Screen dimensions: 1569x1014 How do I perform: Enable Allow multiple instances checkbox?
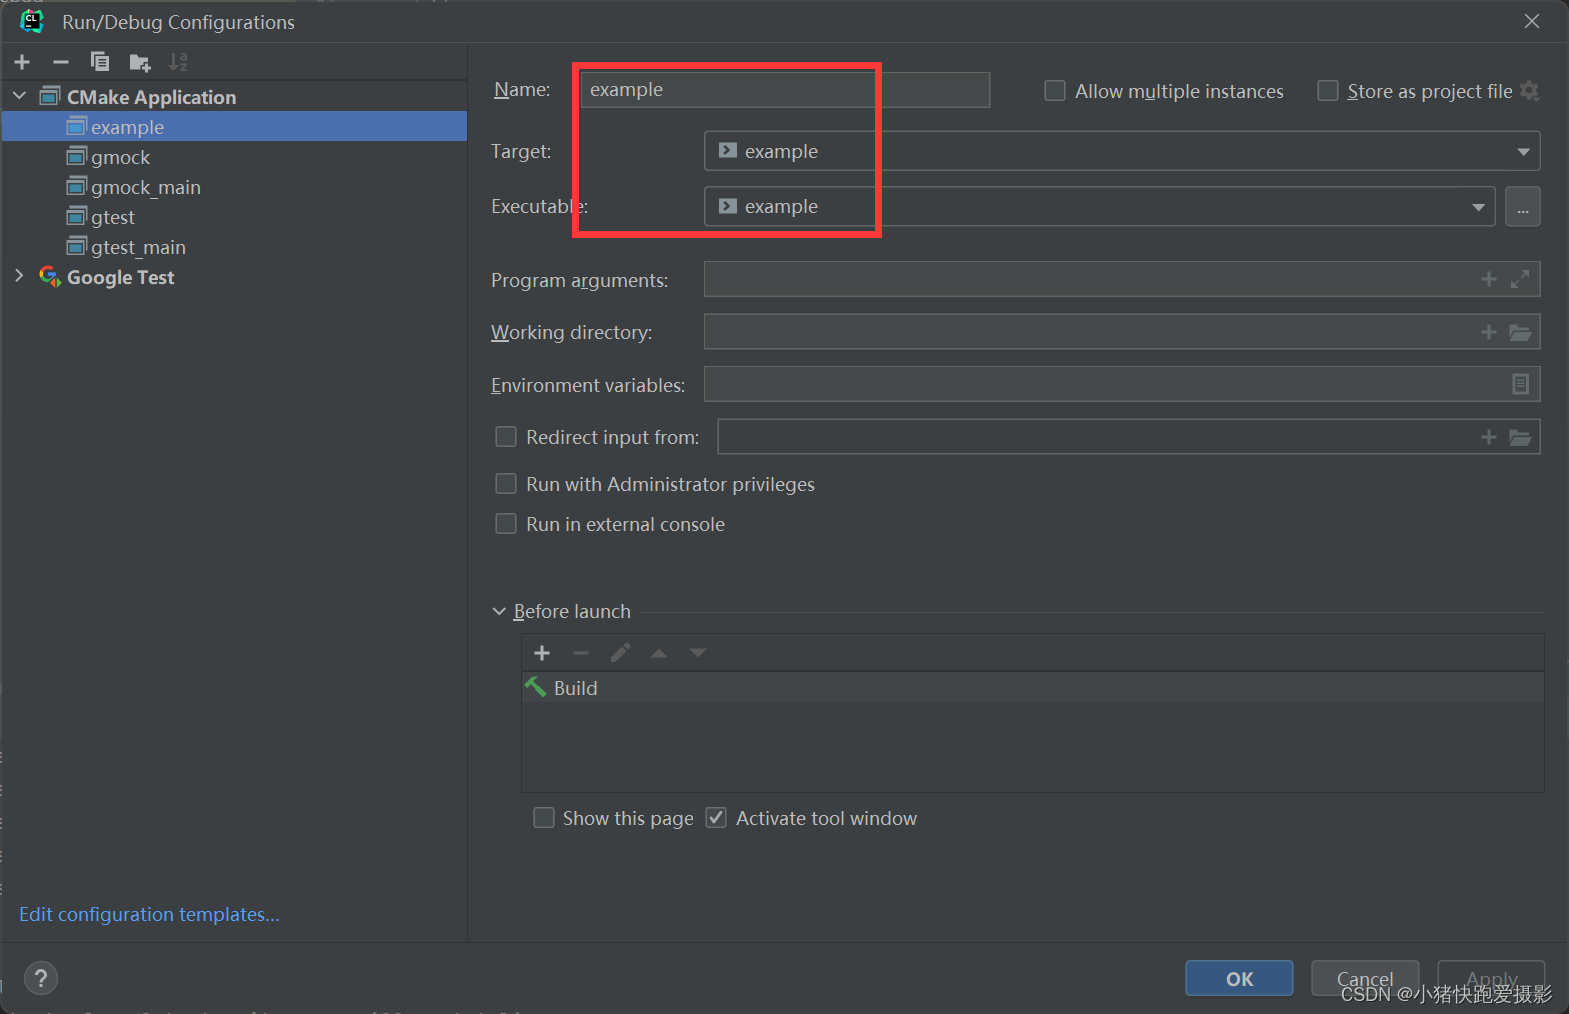coord(1054,91)
